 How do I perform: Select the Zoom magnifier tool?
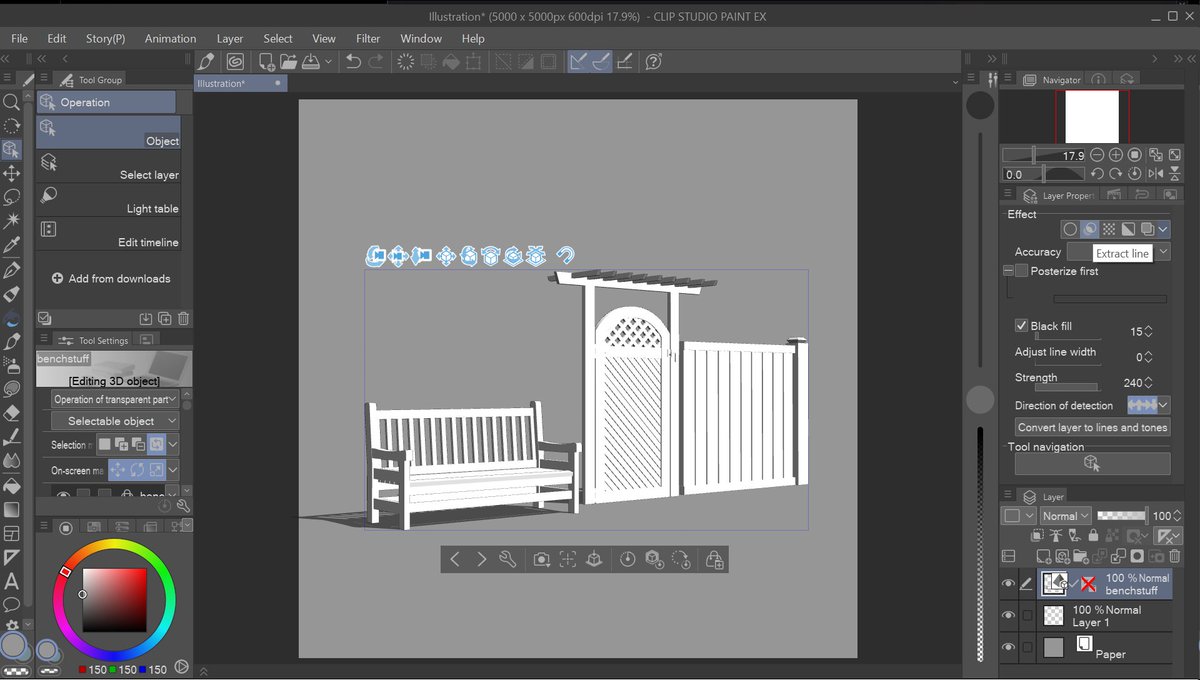tap(11, 102)
